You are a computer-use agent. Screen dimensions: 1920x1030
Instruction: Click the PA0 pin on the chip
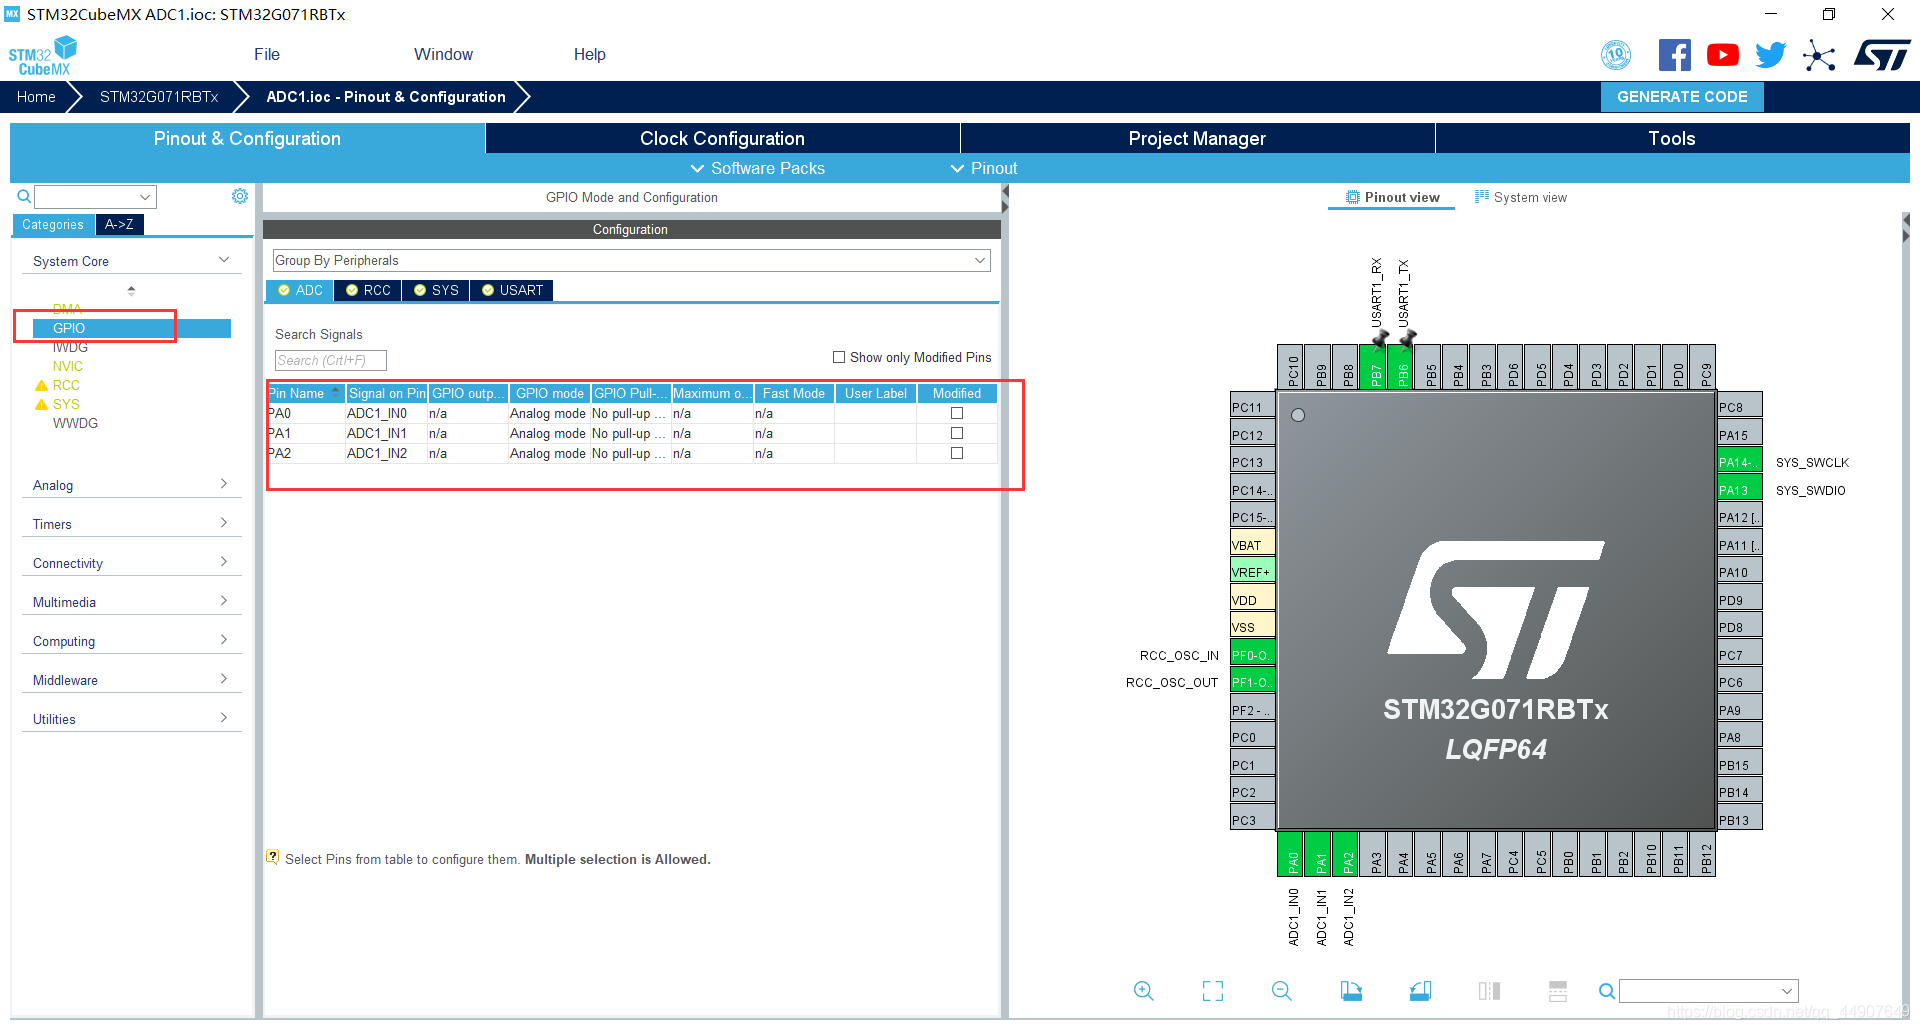pyautogui.click(x=1292, y=855)
